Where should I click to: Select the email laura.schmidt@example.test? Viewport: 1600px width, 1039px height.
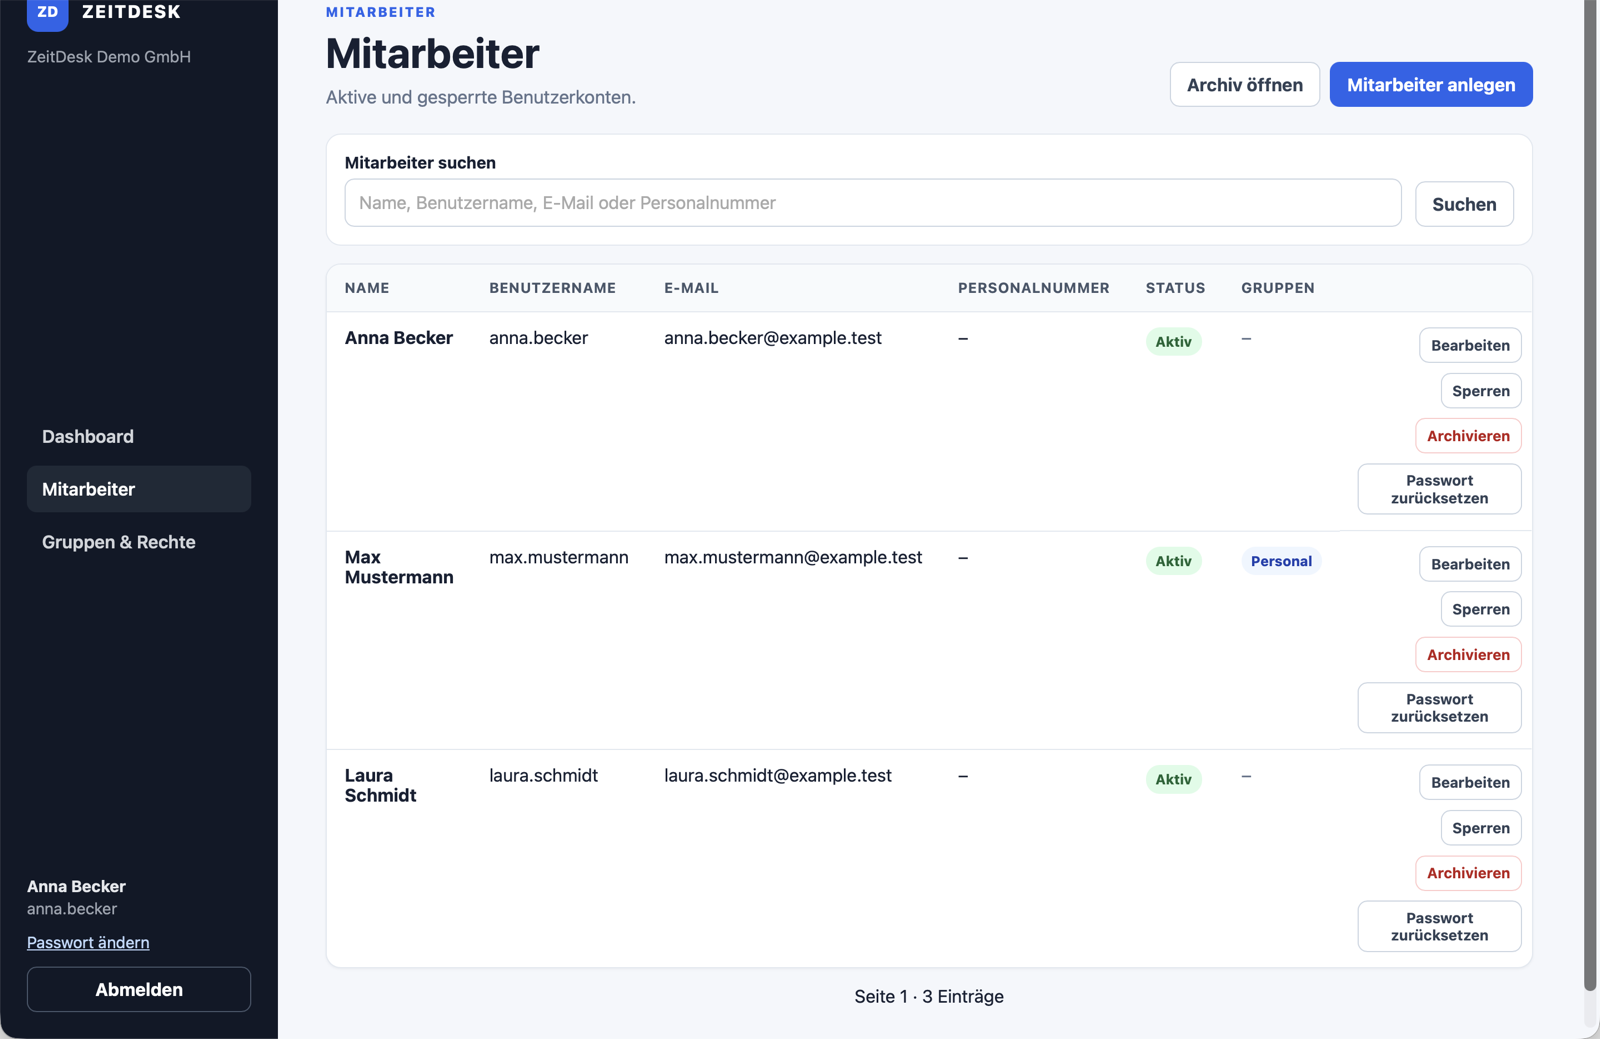pos(778,775)
